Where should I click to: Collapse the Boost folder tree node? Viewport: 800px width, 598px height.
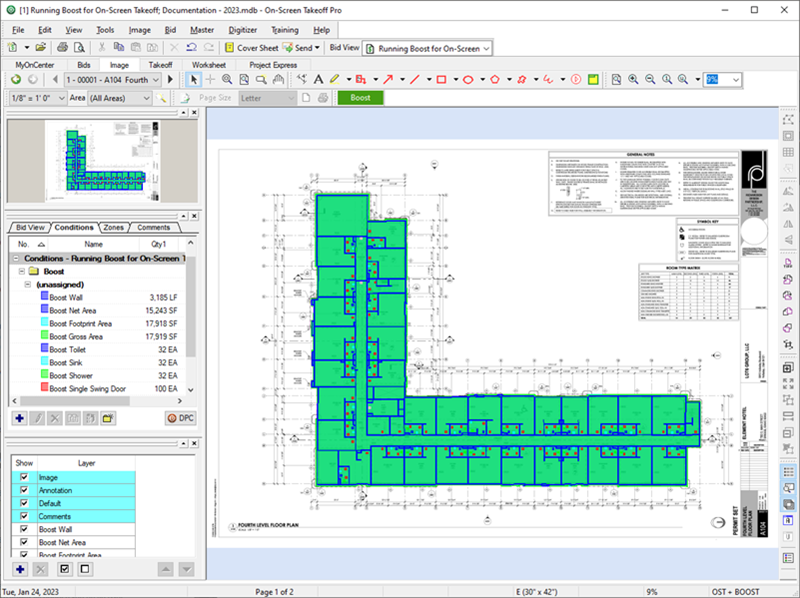click(x=21, y=271)
